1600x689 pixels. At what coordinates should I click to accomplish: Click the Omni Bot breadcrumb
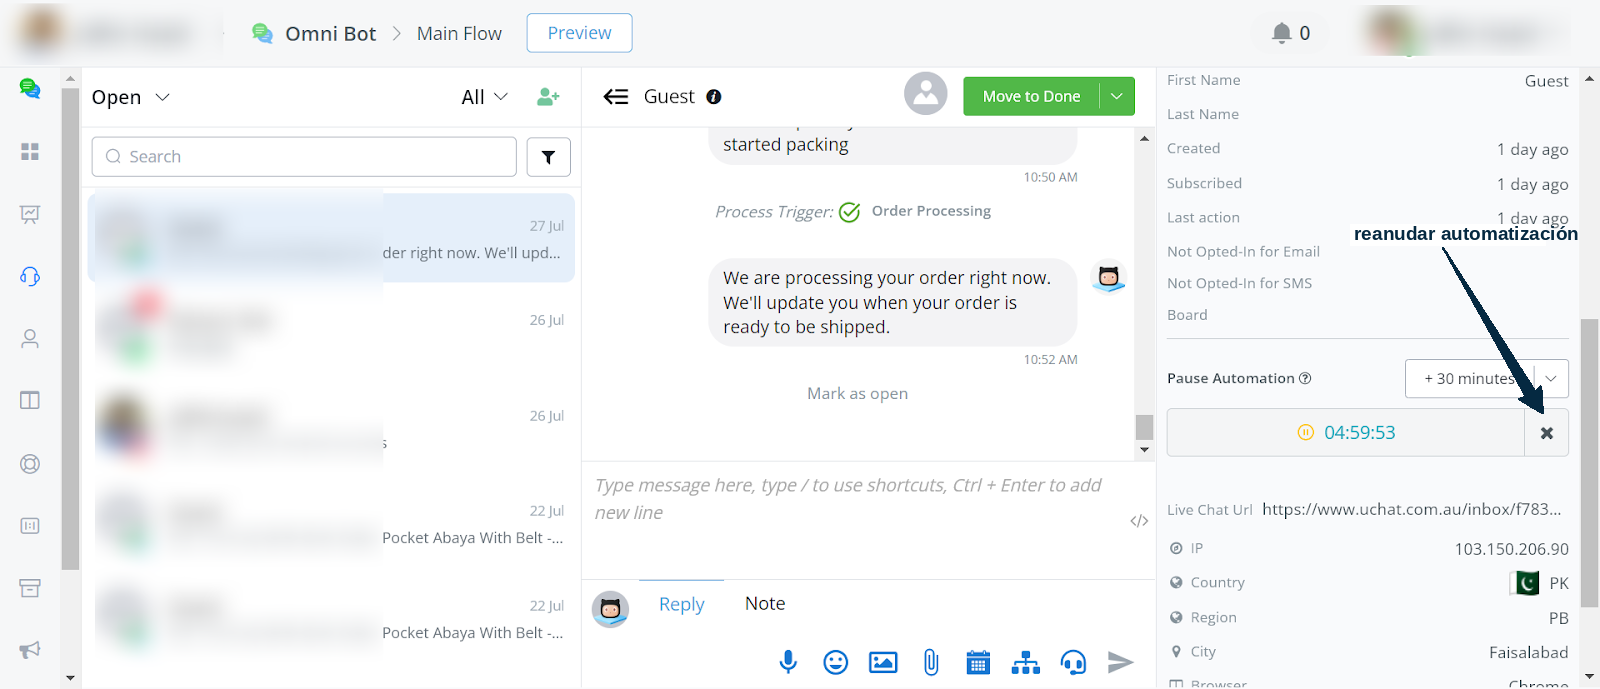tap(331, 33)
